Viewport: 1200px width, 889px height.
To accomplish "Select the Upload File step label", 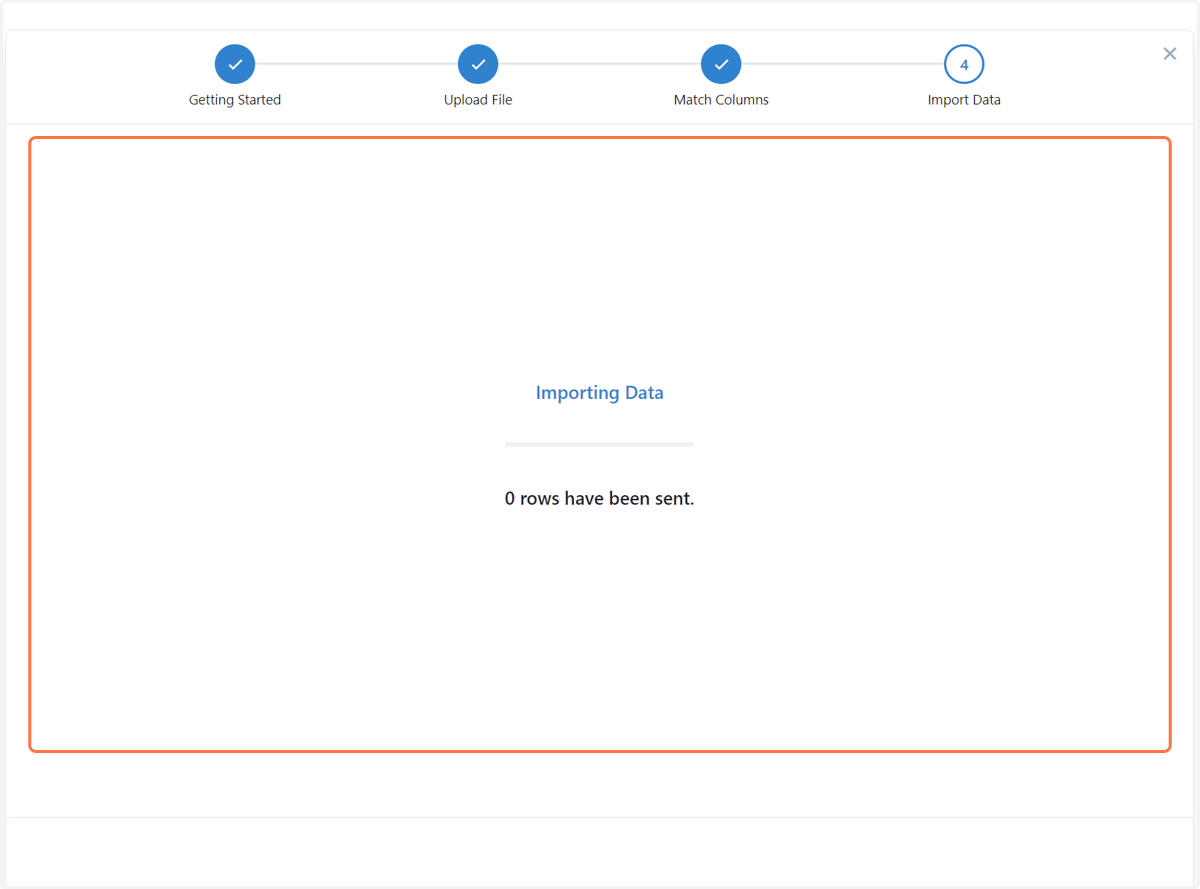I will 478,100.
